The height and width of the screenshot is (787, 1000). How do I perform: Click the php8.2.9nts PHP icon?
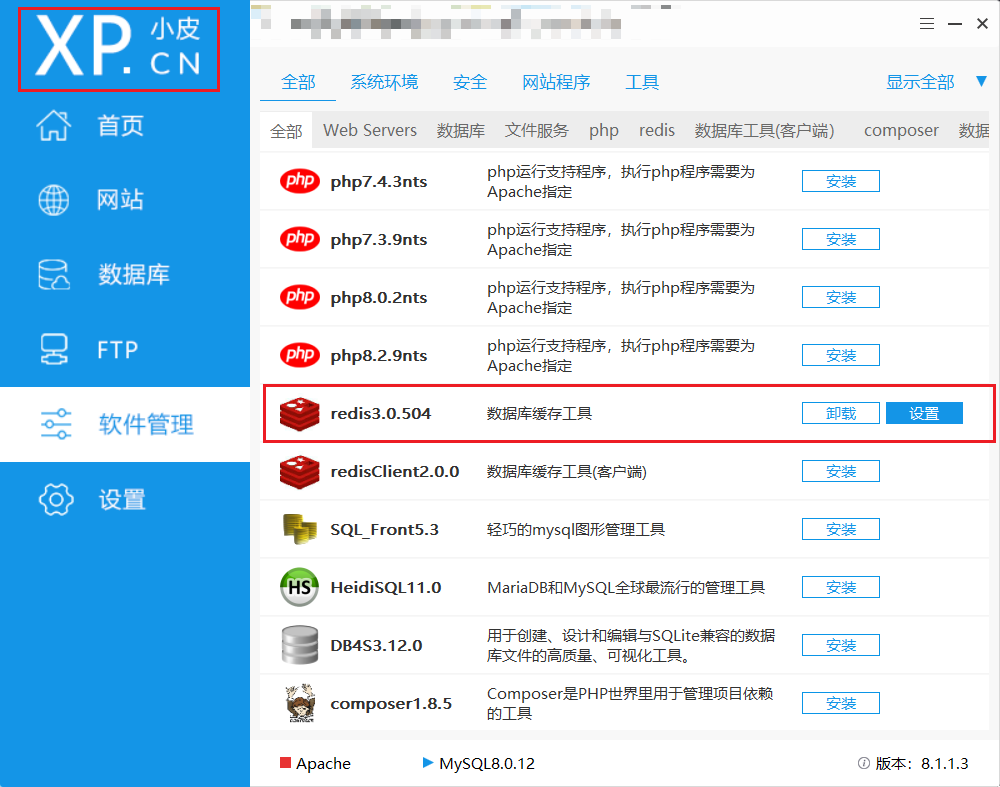[x=300, y=355]
